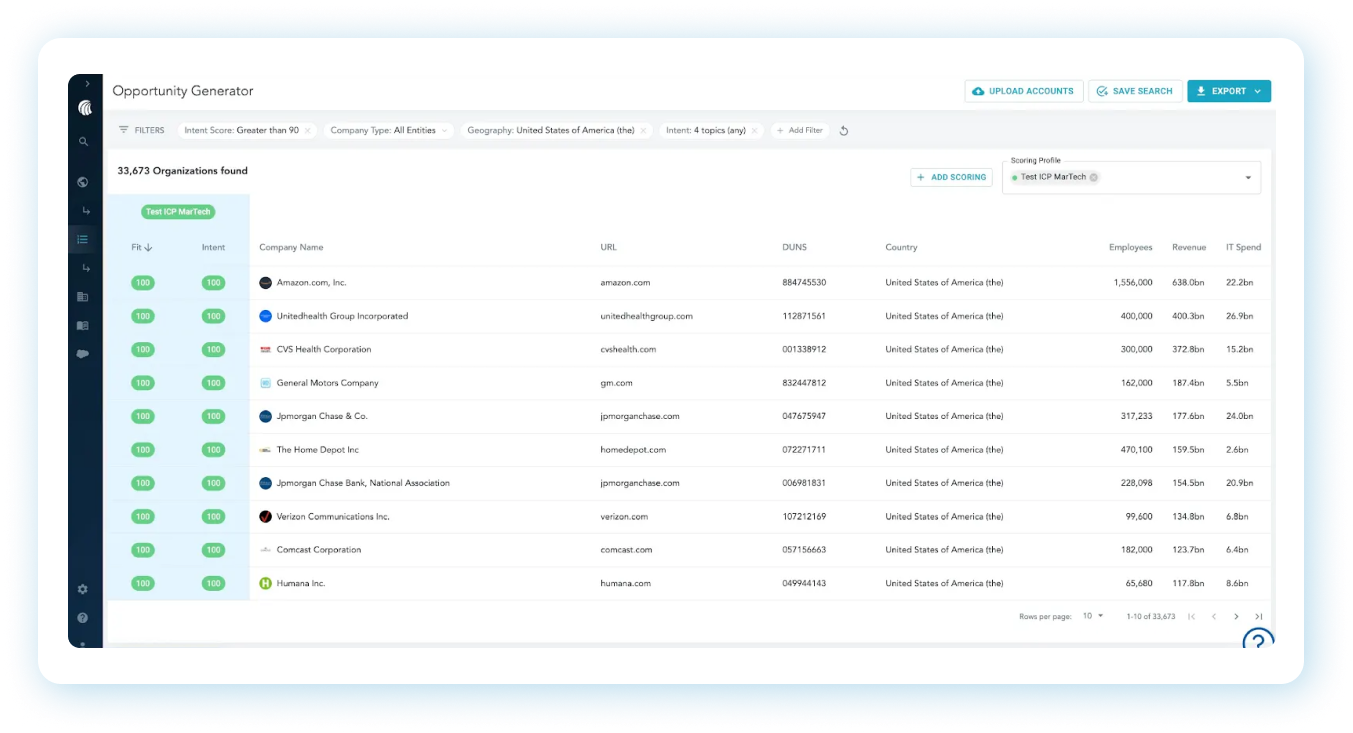Click the Amazon logo icon
1353x733 pixels.
pyautogui.click(x=266, y=283)
